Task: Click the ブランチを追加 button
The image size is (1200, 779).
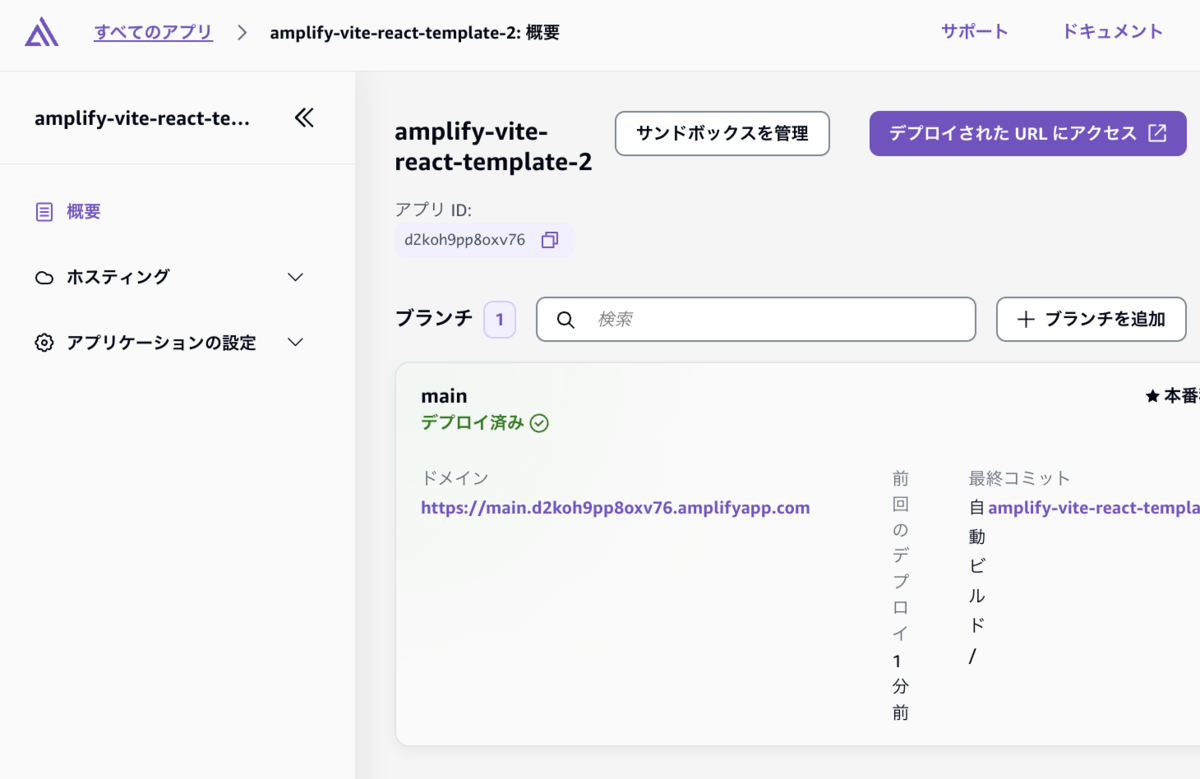Action: click(x=1091, y=319)
